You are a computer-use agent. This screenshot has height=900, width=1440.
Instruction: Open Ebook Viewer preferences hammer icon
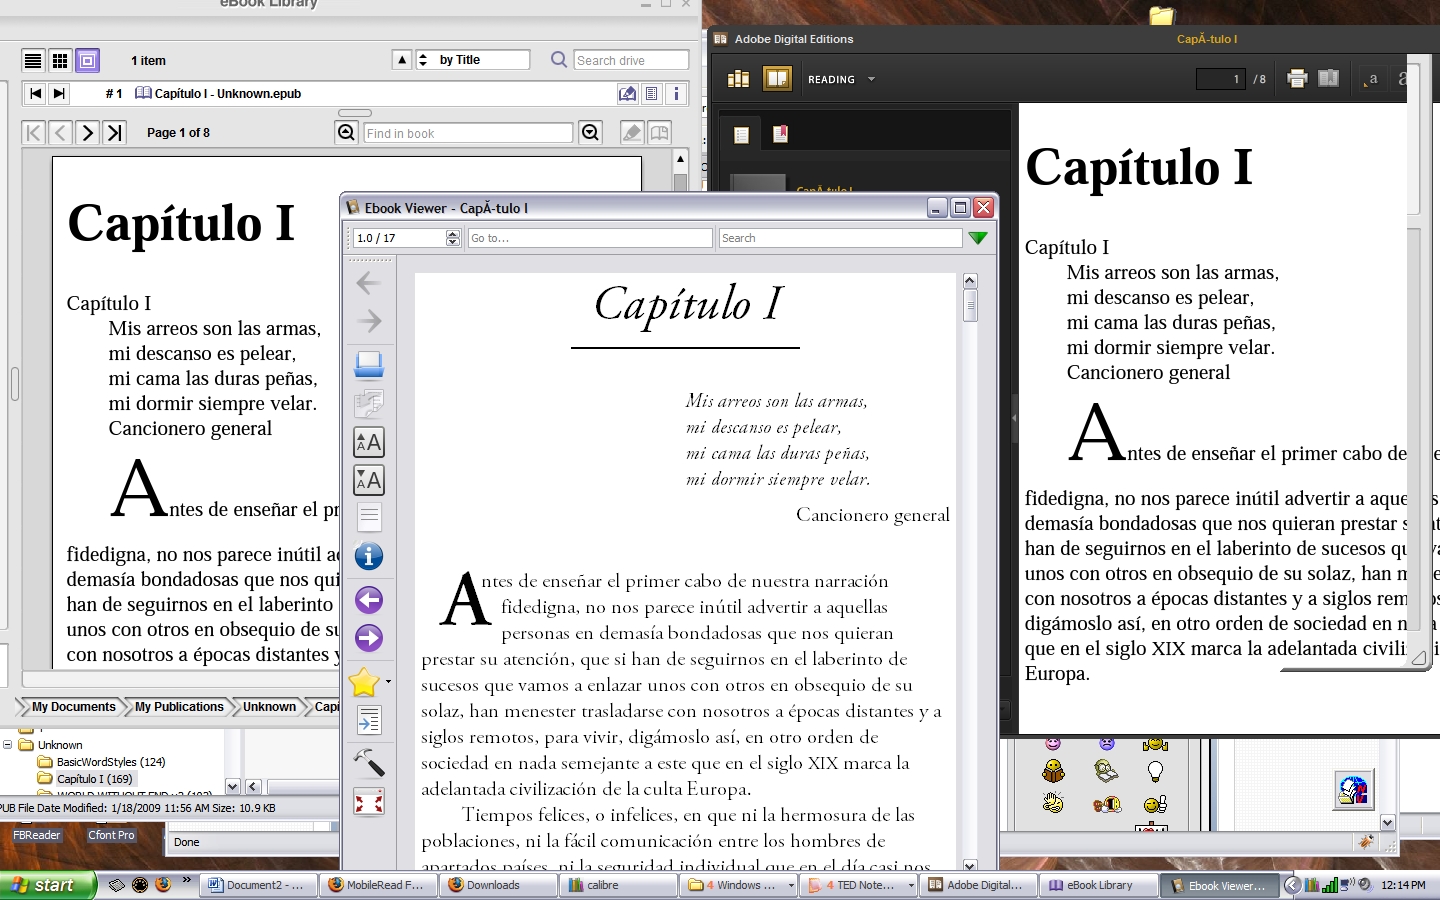(x=369, y=763)
